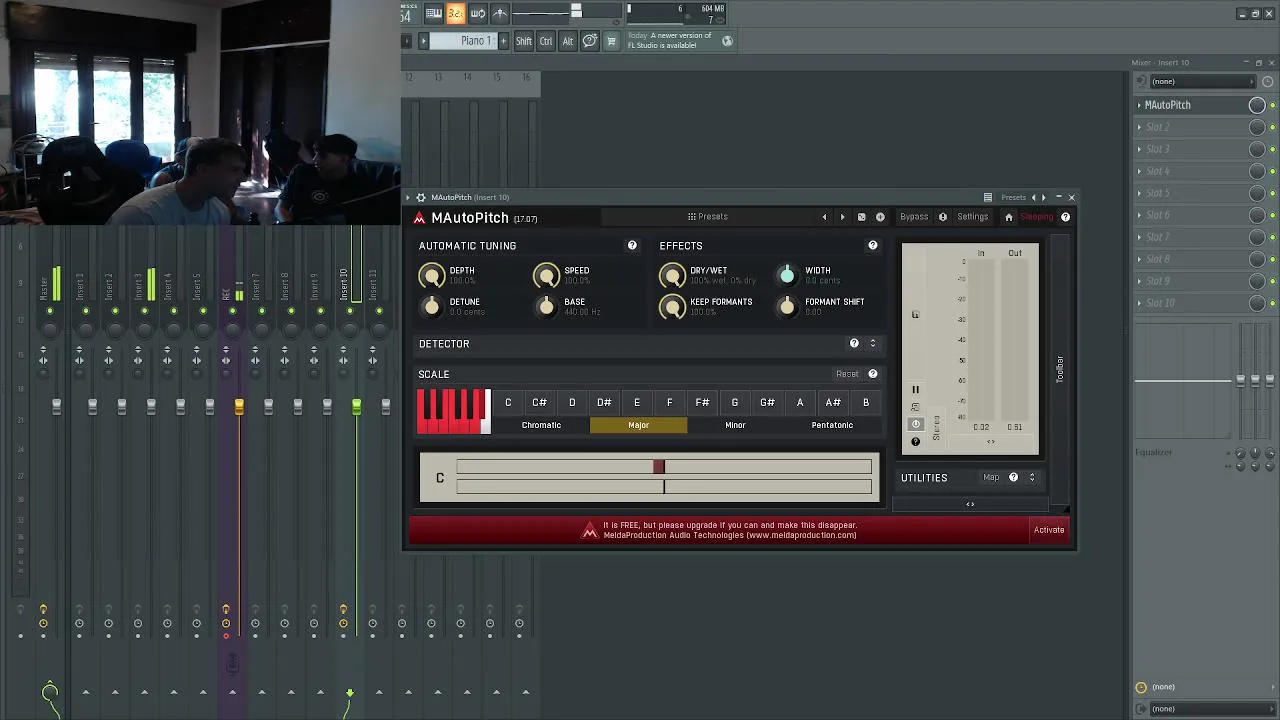Open Automatic Tuning help icon
Viewport: 1280px width, 720px height.
632,245
